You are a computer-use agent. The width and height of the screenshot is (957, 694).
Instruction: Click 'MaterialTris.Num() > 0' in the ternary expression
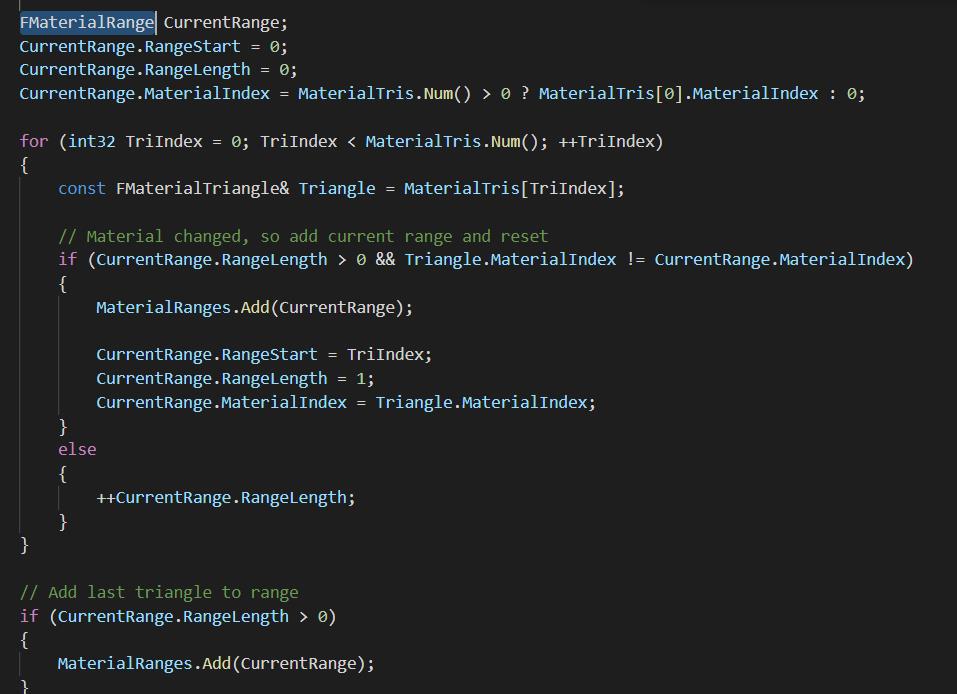coord(404,93)
